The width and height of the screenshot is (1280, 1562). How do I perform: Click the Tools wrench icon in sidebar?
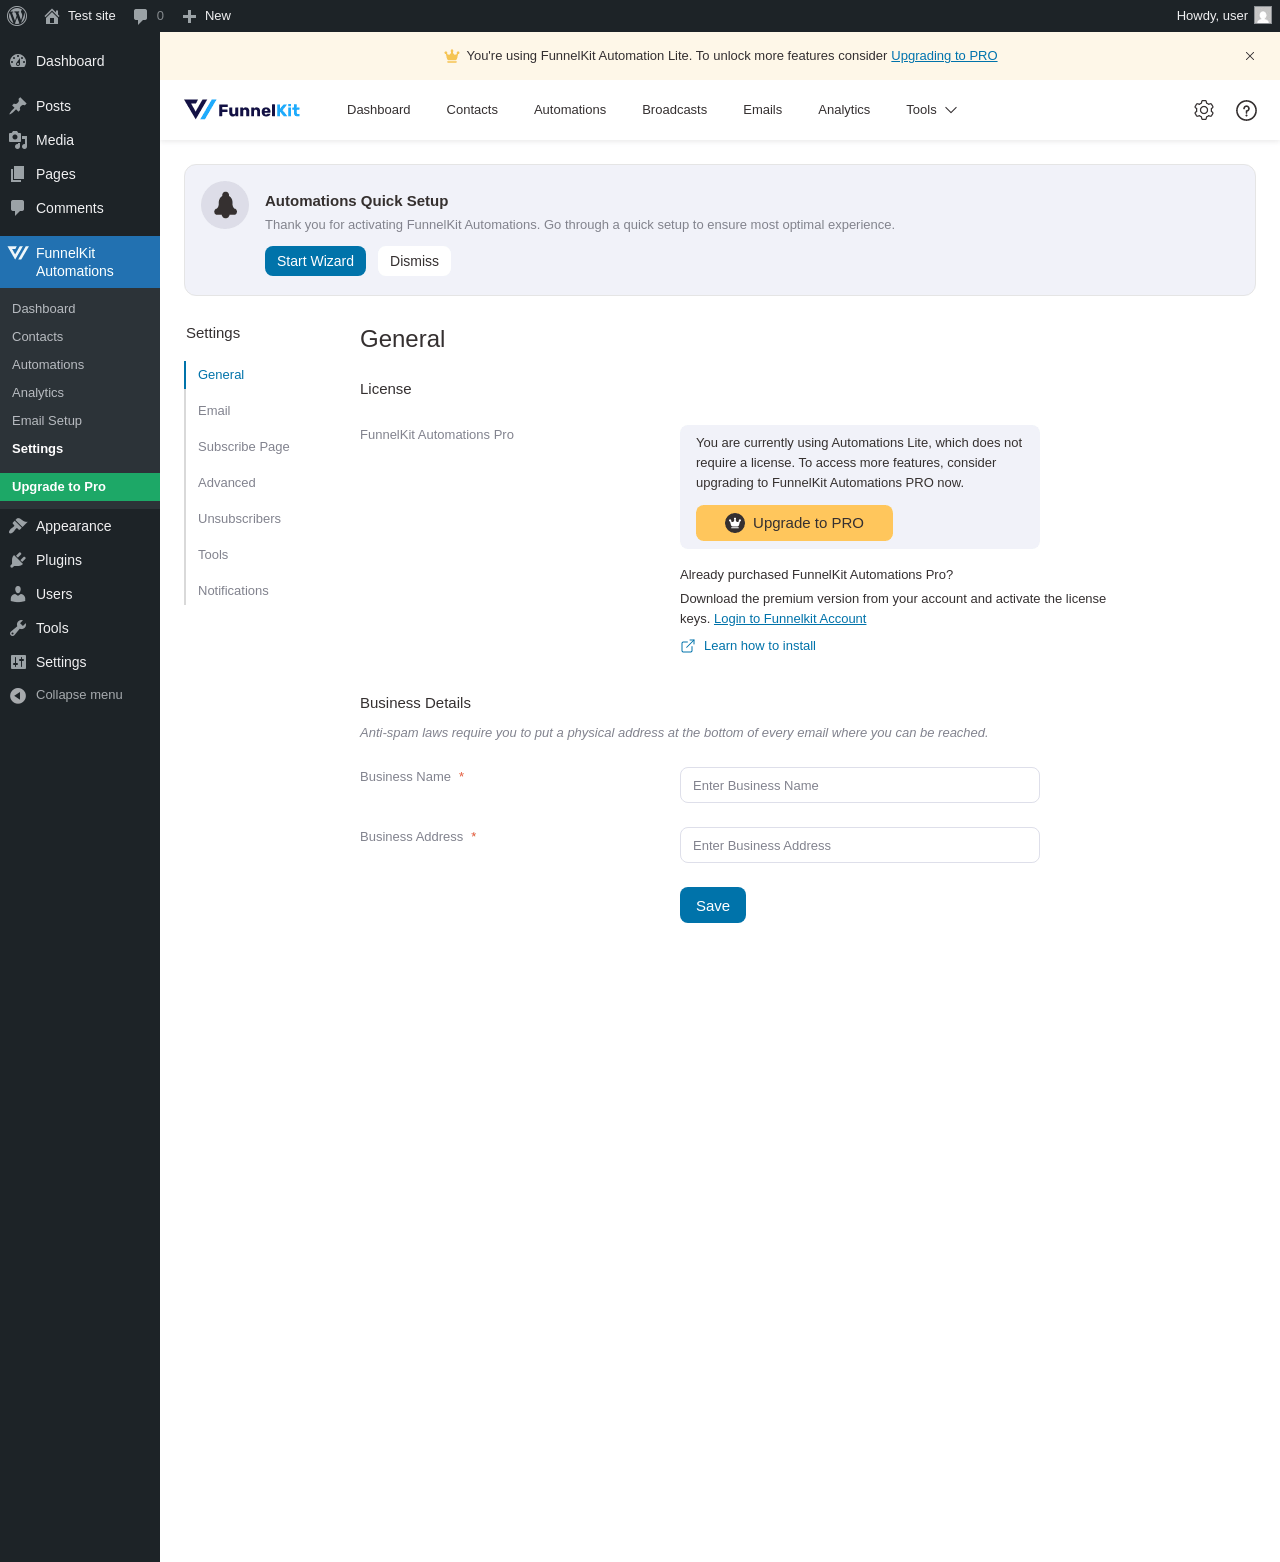(x=18, y=628)
